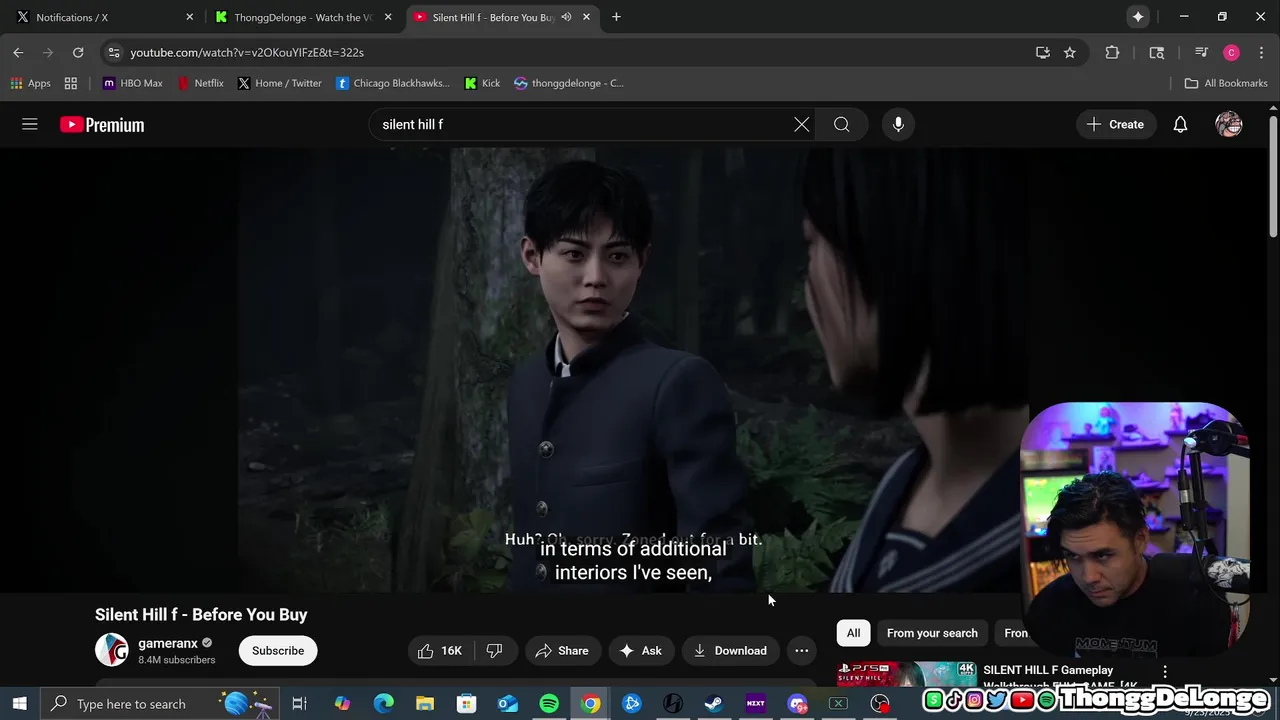1280x720 pixels.
Task: Click the Create button
Action: pyautogui.click(x=1115, y=124)
